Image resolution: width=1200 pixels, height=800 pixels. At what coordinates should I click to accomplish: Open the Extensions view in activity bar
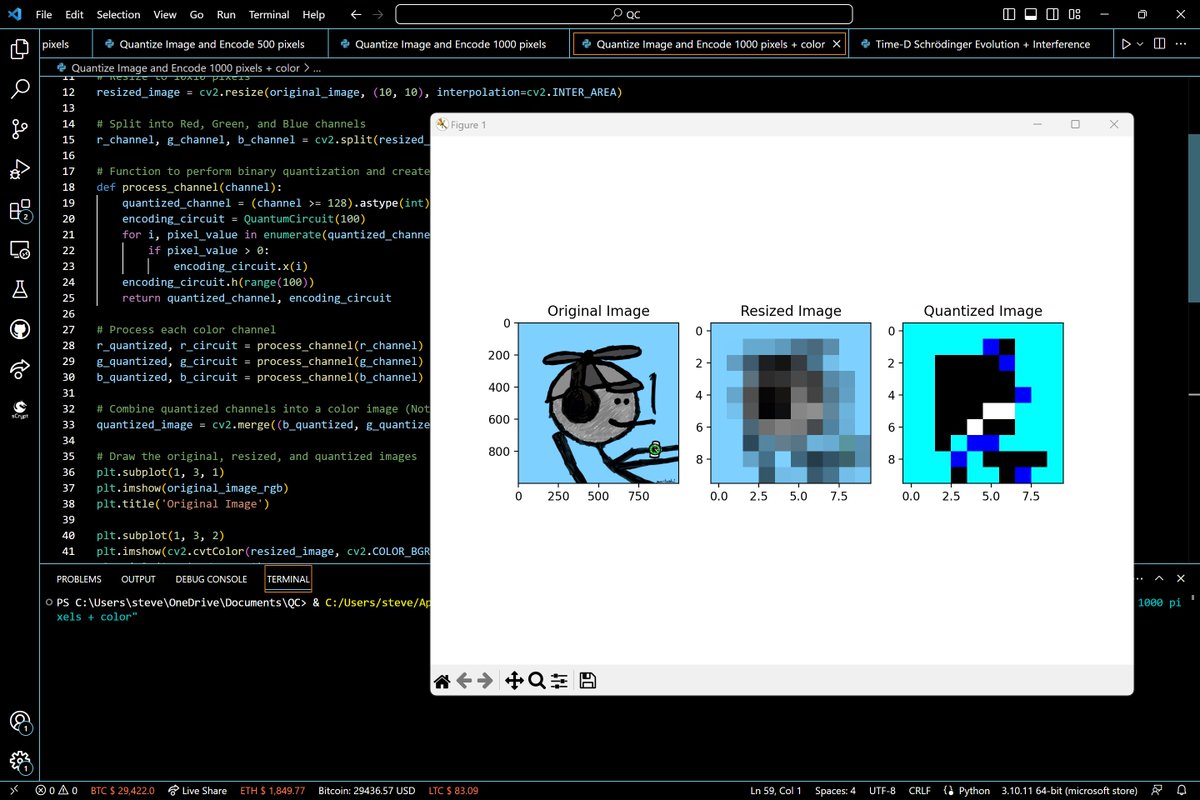[x=20, y=210]
